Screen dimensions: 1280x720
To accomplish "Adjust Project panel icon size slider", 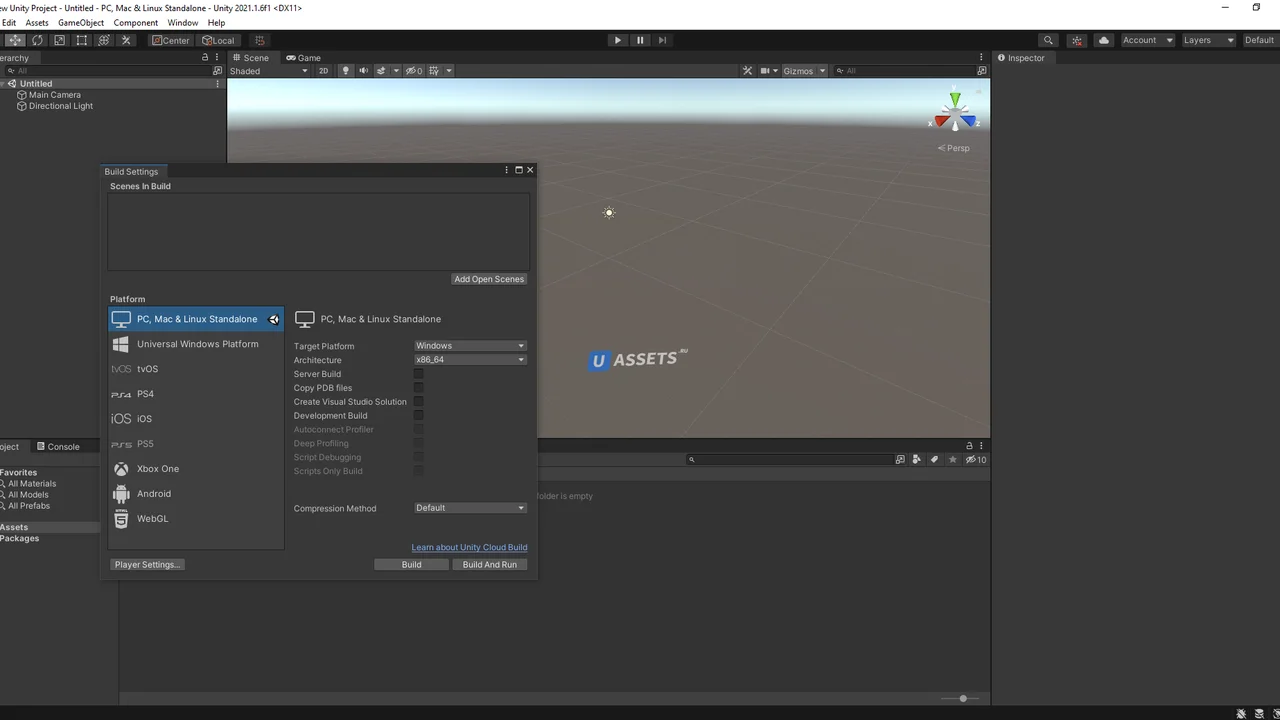I will tap(962, 698).
